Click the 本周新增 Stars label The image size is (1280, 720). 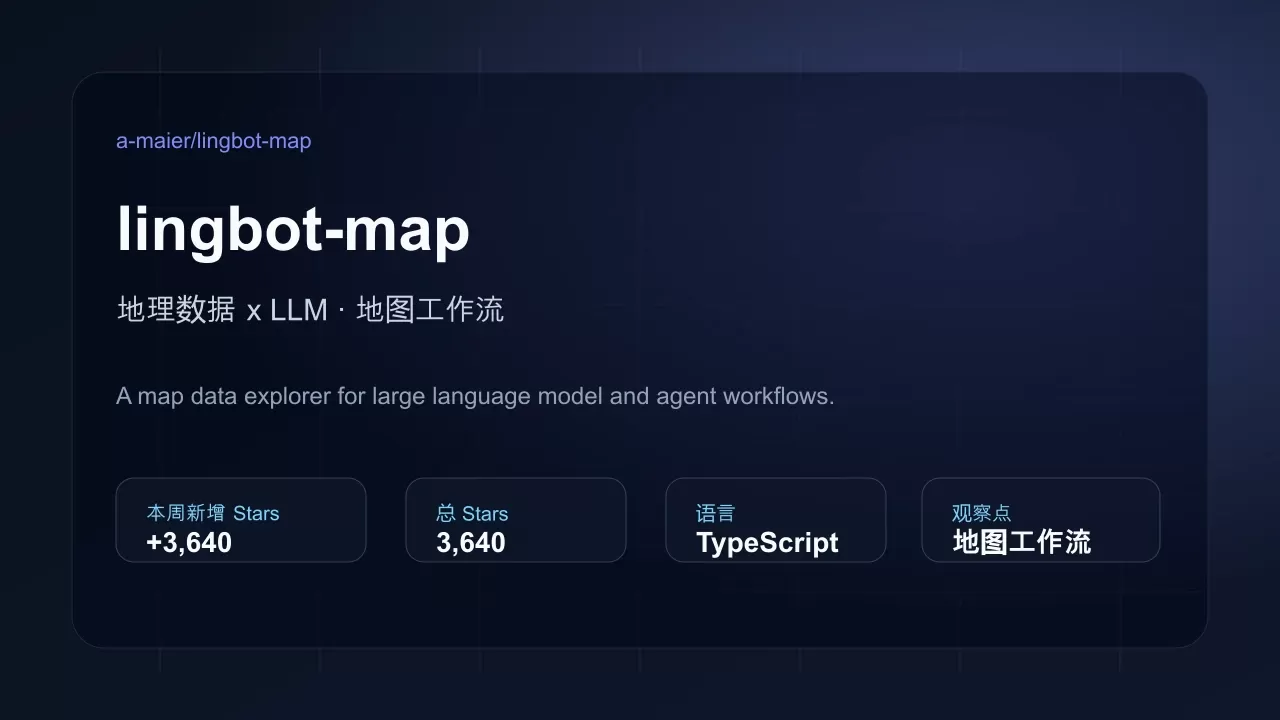(x=213, y=513)
